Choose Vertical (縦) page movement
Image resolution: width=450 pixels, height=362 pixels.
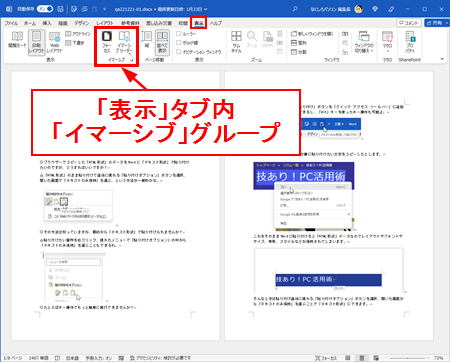pos(147,40)
